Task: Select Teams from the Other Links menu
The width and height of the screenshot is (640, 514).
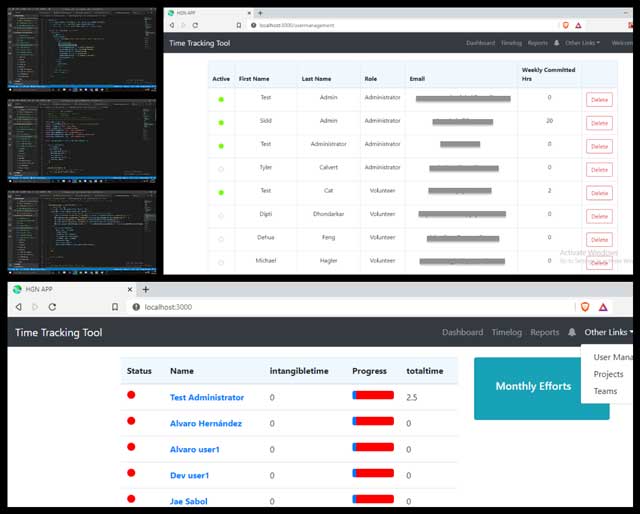Action: point(605,391)
